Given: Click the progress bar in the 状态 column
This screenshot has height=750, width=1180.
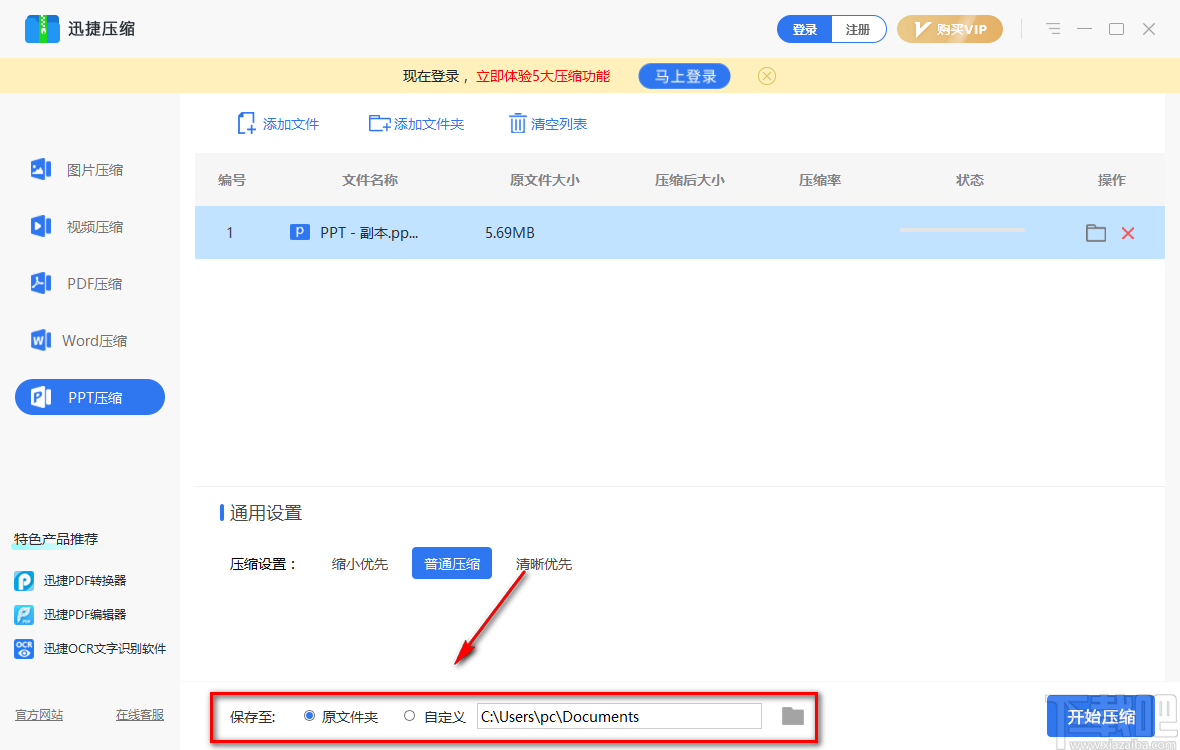Looking at the screenshot, I should [962, 230].
